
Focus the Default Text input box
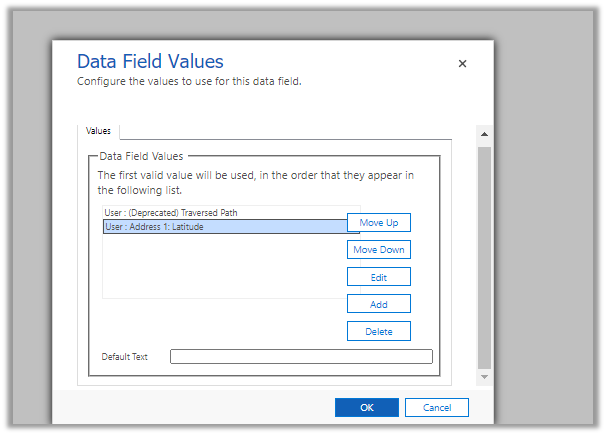pos(301,356)
